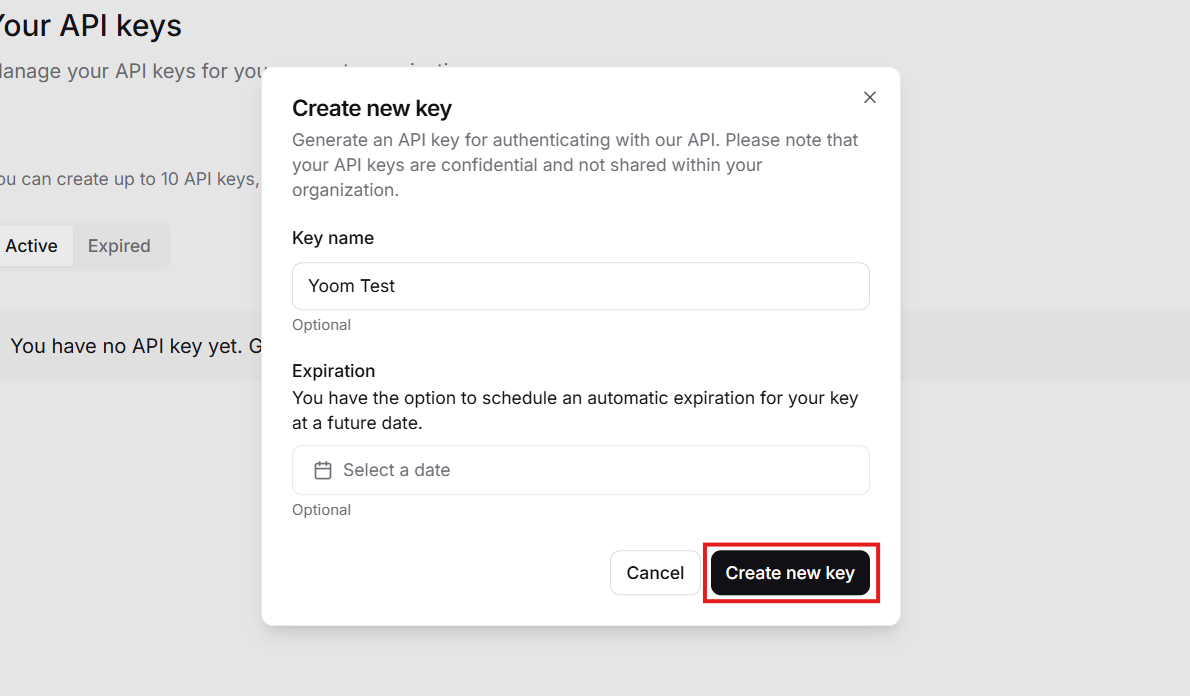This screenshot has height=696, width=1190.
Task: Open the Select a date picker
Action: (580, 470)
